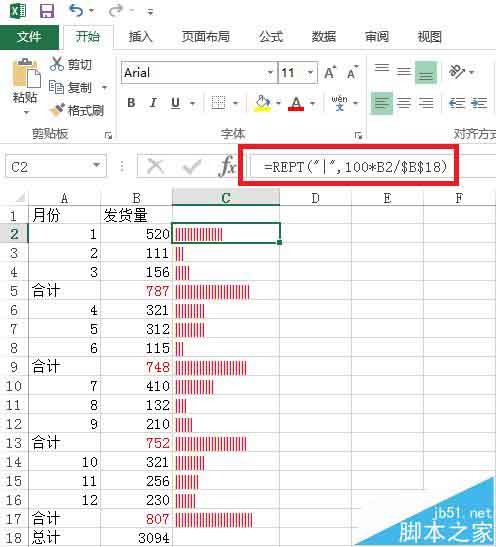Viewport: 496px width, 547px height.
Task: Expand the 复制 copy options arrow
Action: tap(104, 87)
